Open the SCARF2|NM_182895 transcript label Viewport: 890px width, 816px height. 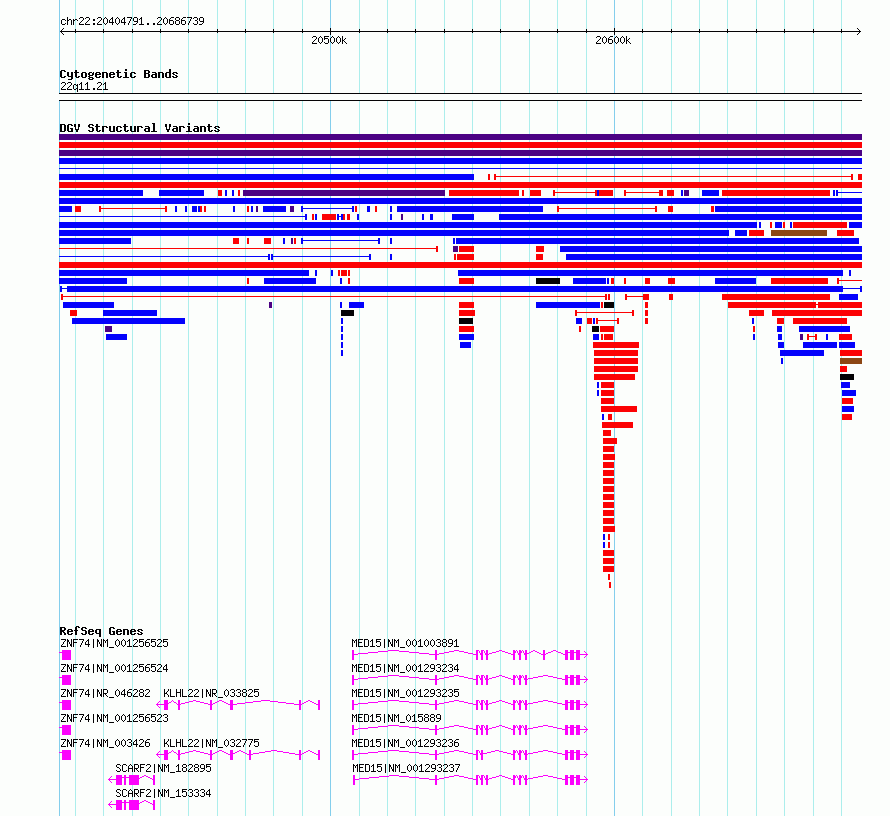(x=163, y=768)
